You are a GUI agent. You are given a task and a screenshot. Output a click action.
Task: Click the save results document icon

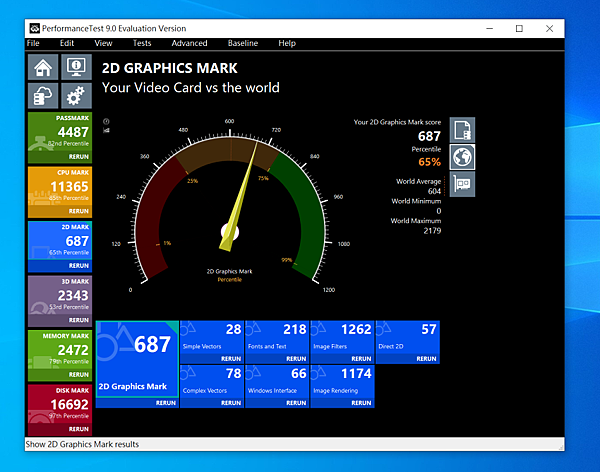click(x=462, y=130)
